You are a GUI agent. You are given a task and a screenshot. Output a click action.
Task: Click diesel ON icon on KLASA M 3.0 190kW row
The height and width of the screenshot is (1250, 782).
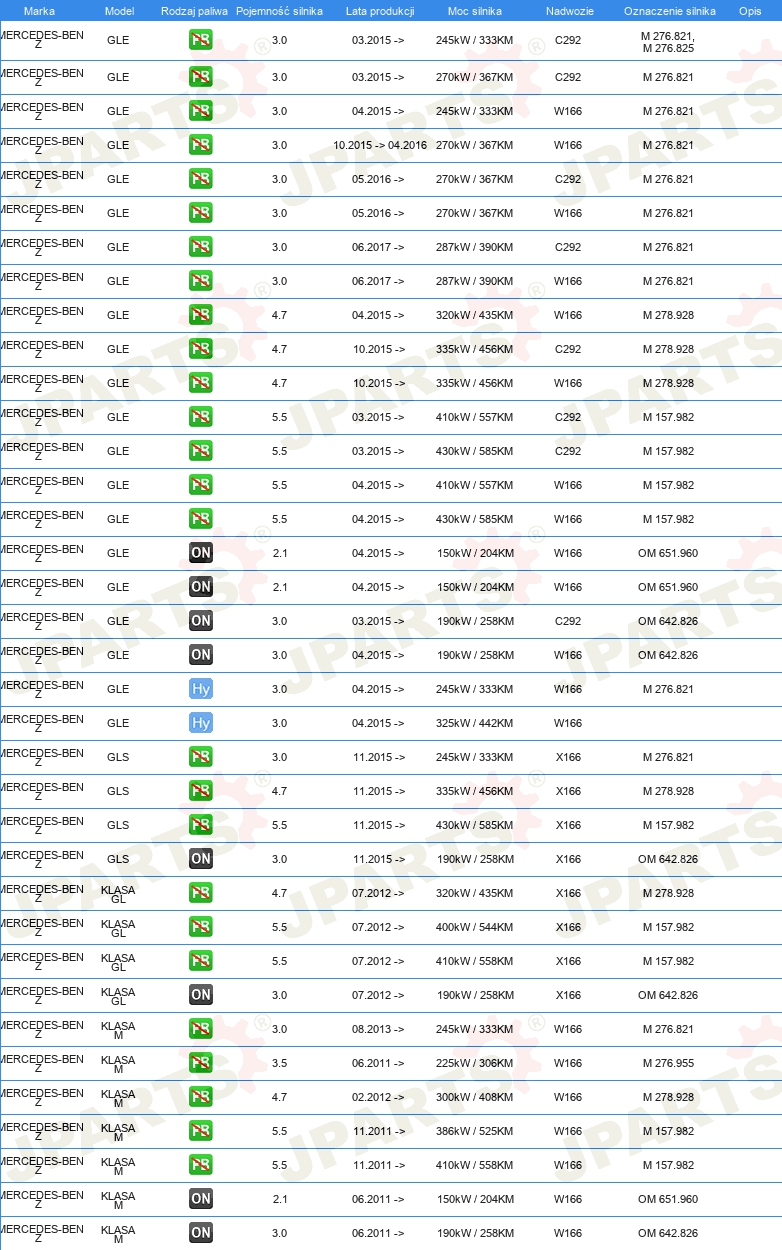[201, 1233]
